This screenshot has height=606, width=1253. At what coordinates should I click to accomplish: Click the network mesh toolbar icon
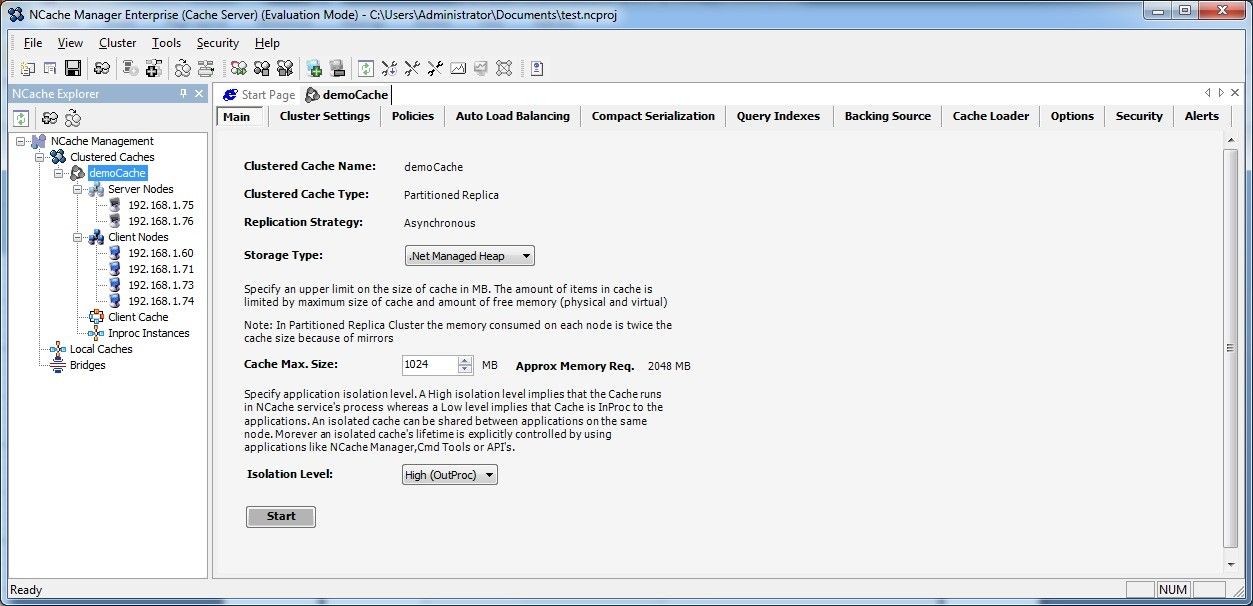[504, 68]
